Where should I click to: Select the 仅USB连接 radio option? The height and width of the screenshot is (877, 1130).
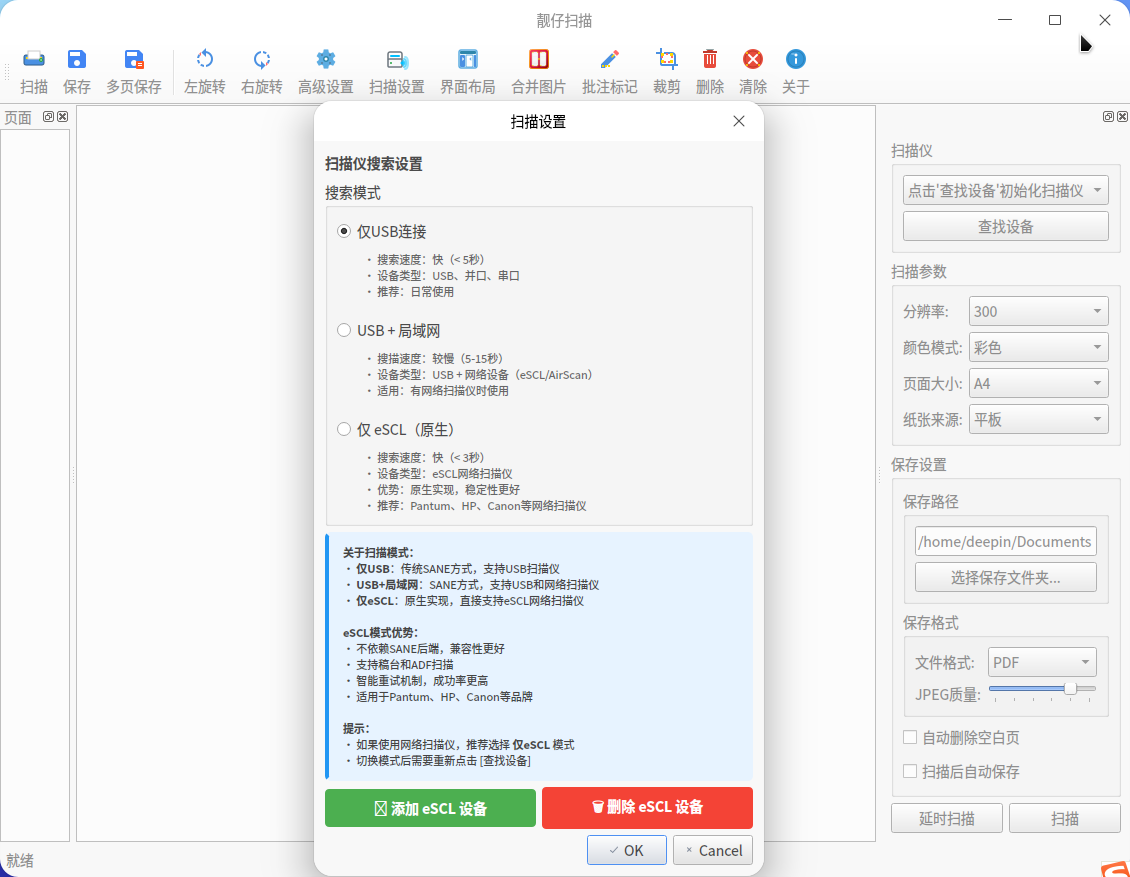pyautogui.click(x=344, y=231)
